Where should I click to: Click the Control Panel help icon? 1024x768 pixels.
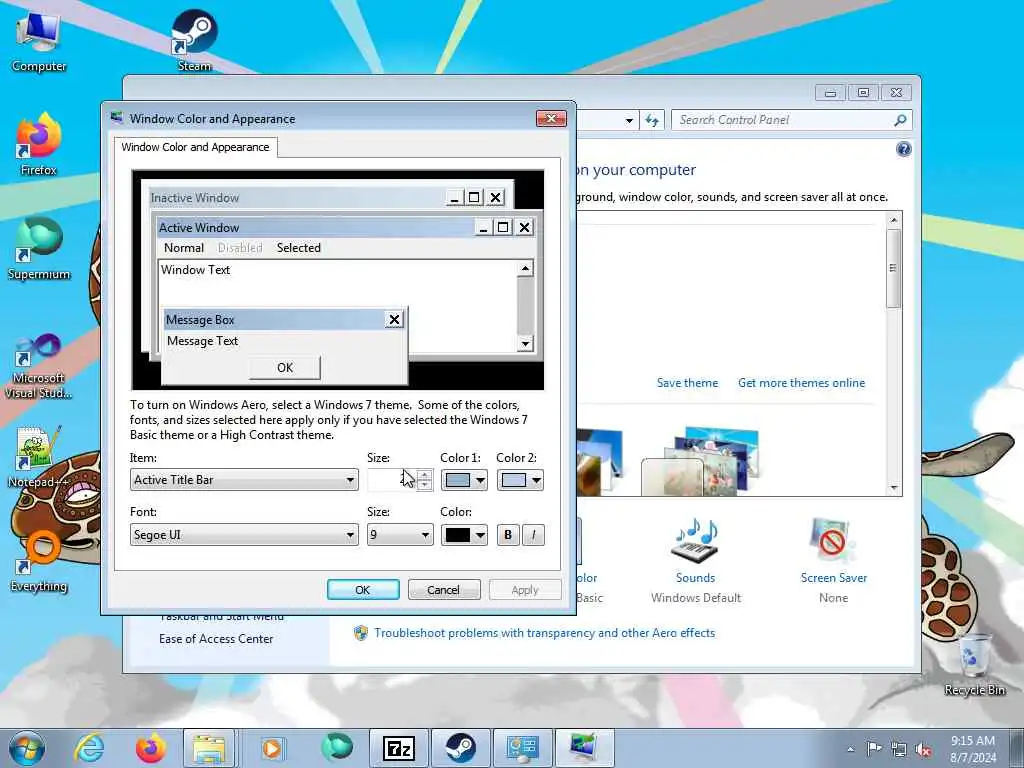pyautogui.click(x=903, y=150)
